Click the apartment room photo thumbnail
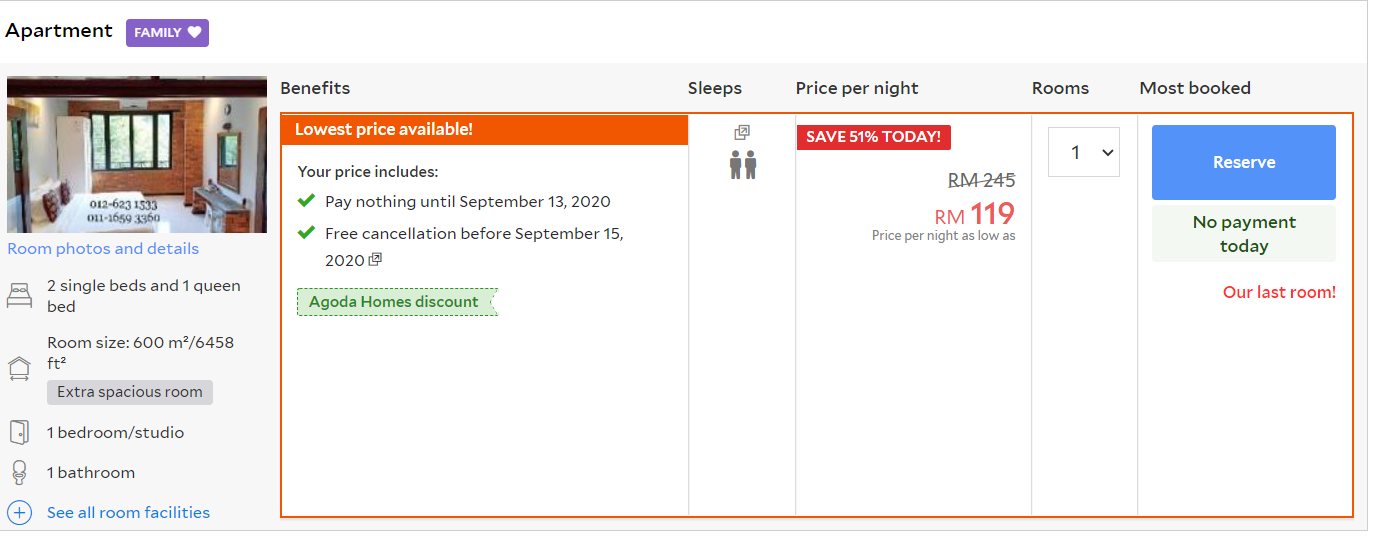 (x=137, y=154)
